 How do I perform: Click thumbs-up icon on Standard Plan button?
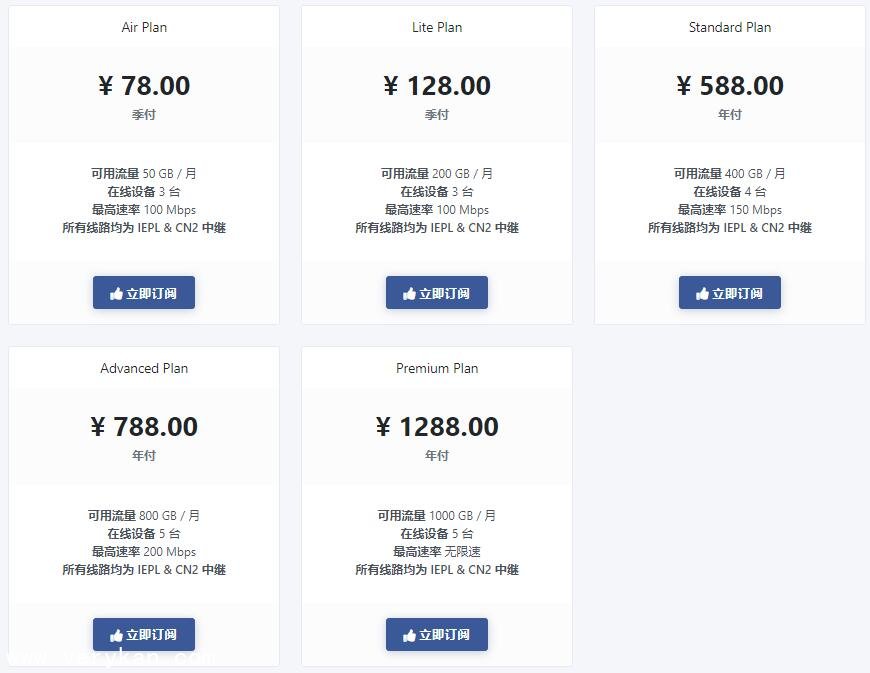click(x=703, y=294)
